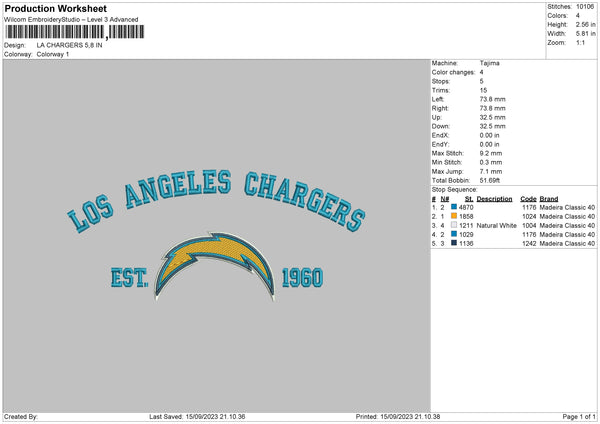Click the lightning bolt logo in preview
Viewport: 600px width, 424px height.
tap(215, 264)
